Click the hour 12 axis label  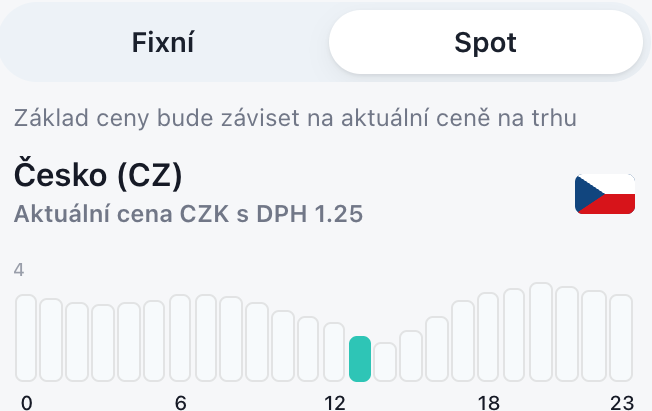(x=334, y=402)
